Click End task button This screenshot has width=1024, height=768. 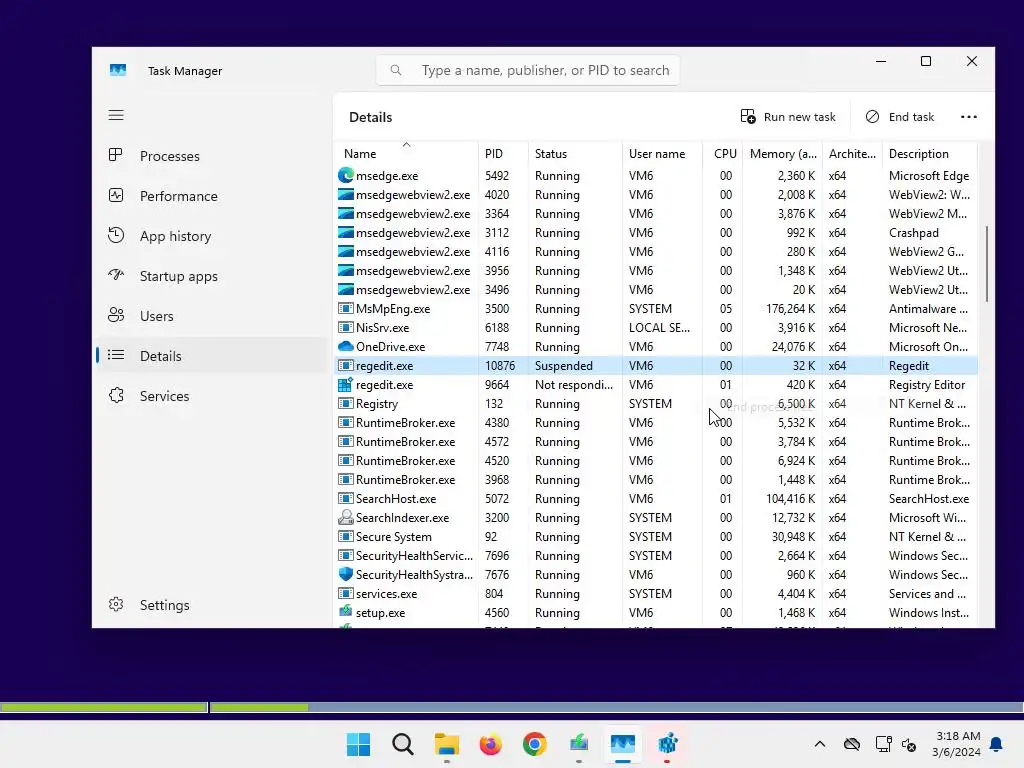pyautogui.click(x=901, y=117)
